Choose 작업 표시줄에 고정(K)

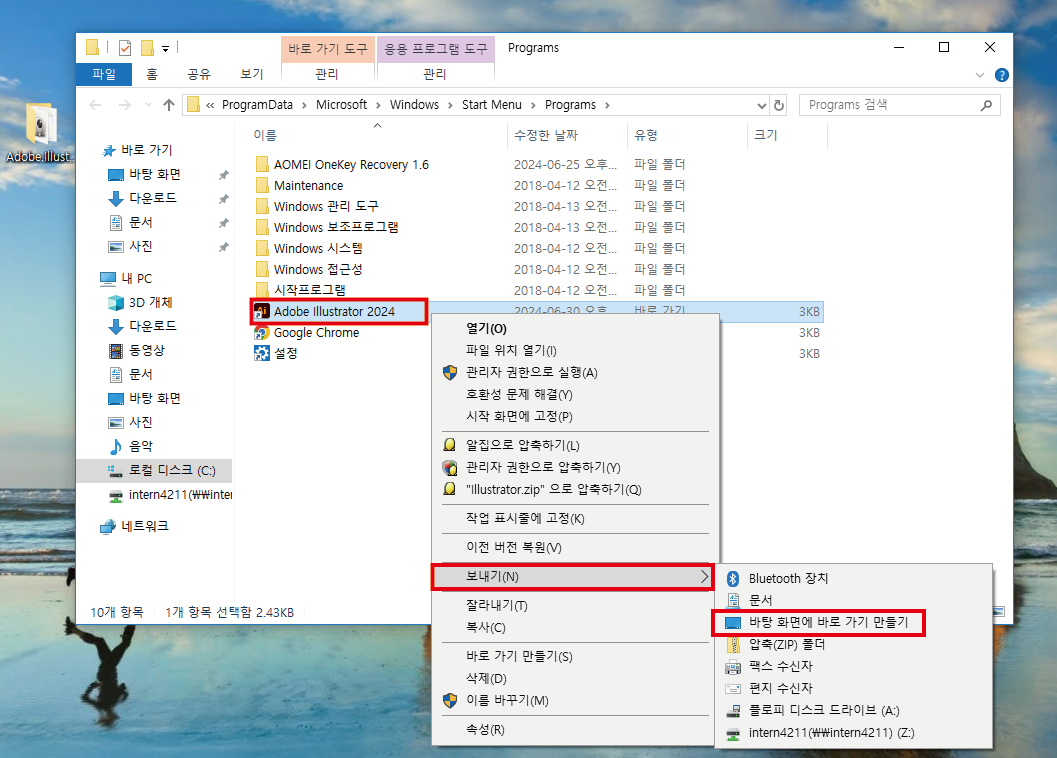tap(574, 519)
